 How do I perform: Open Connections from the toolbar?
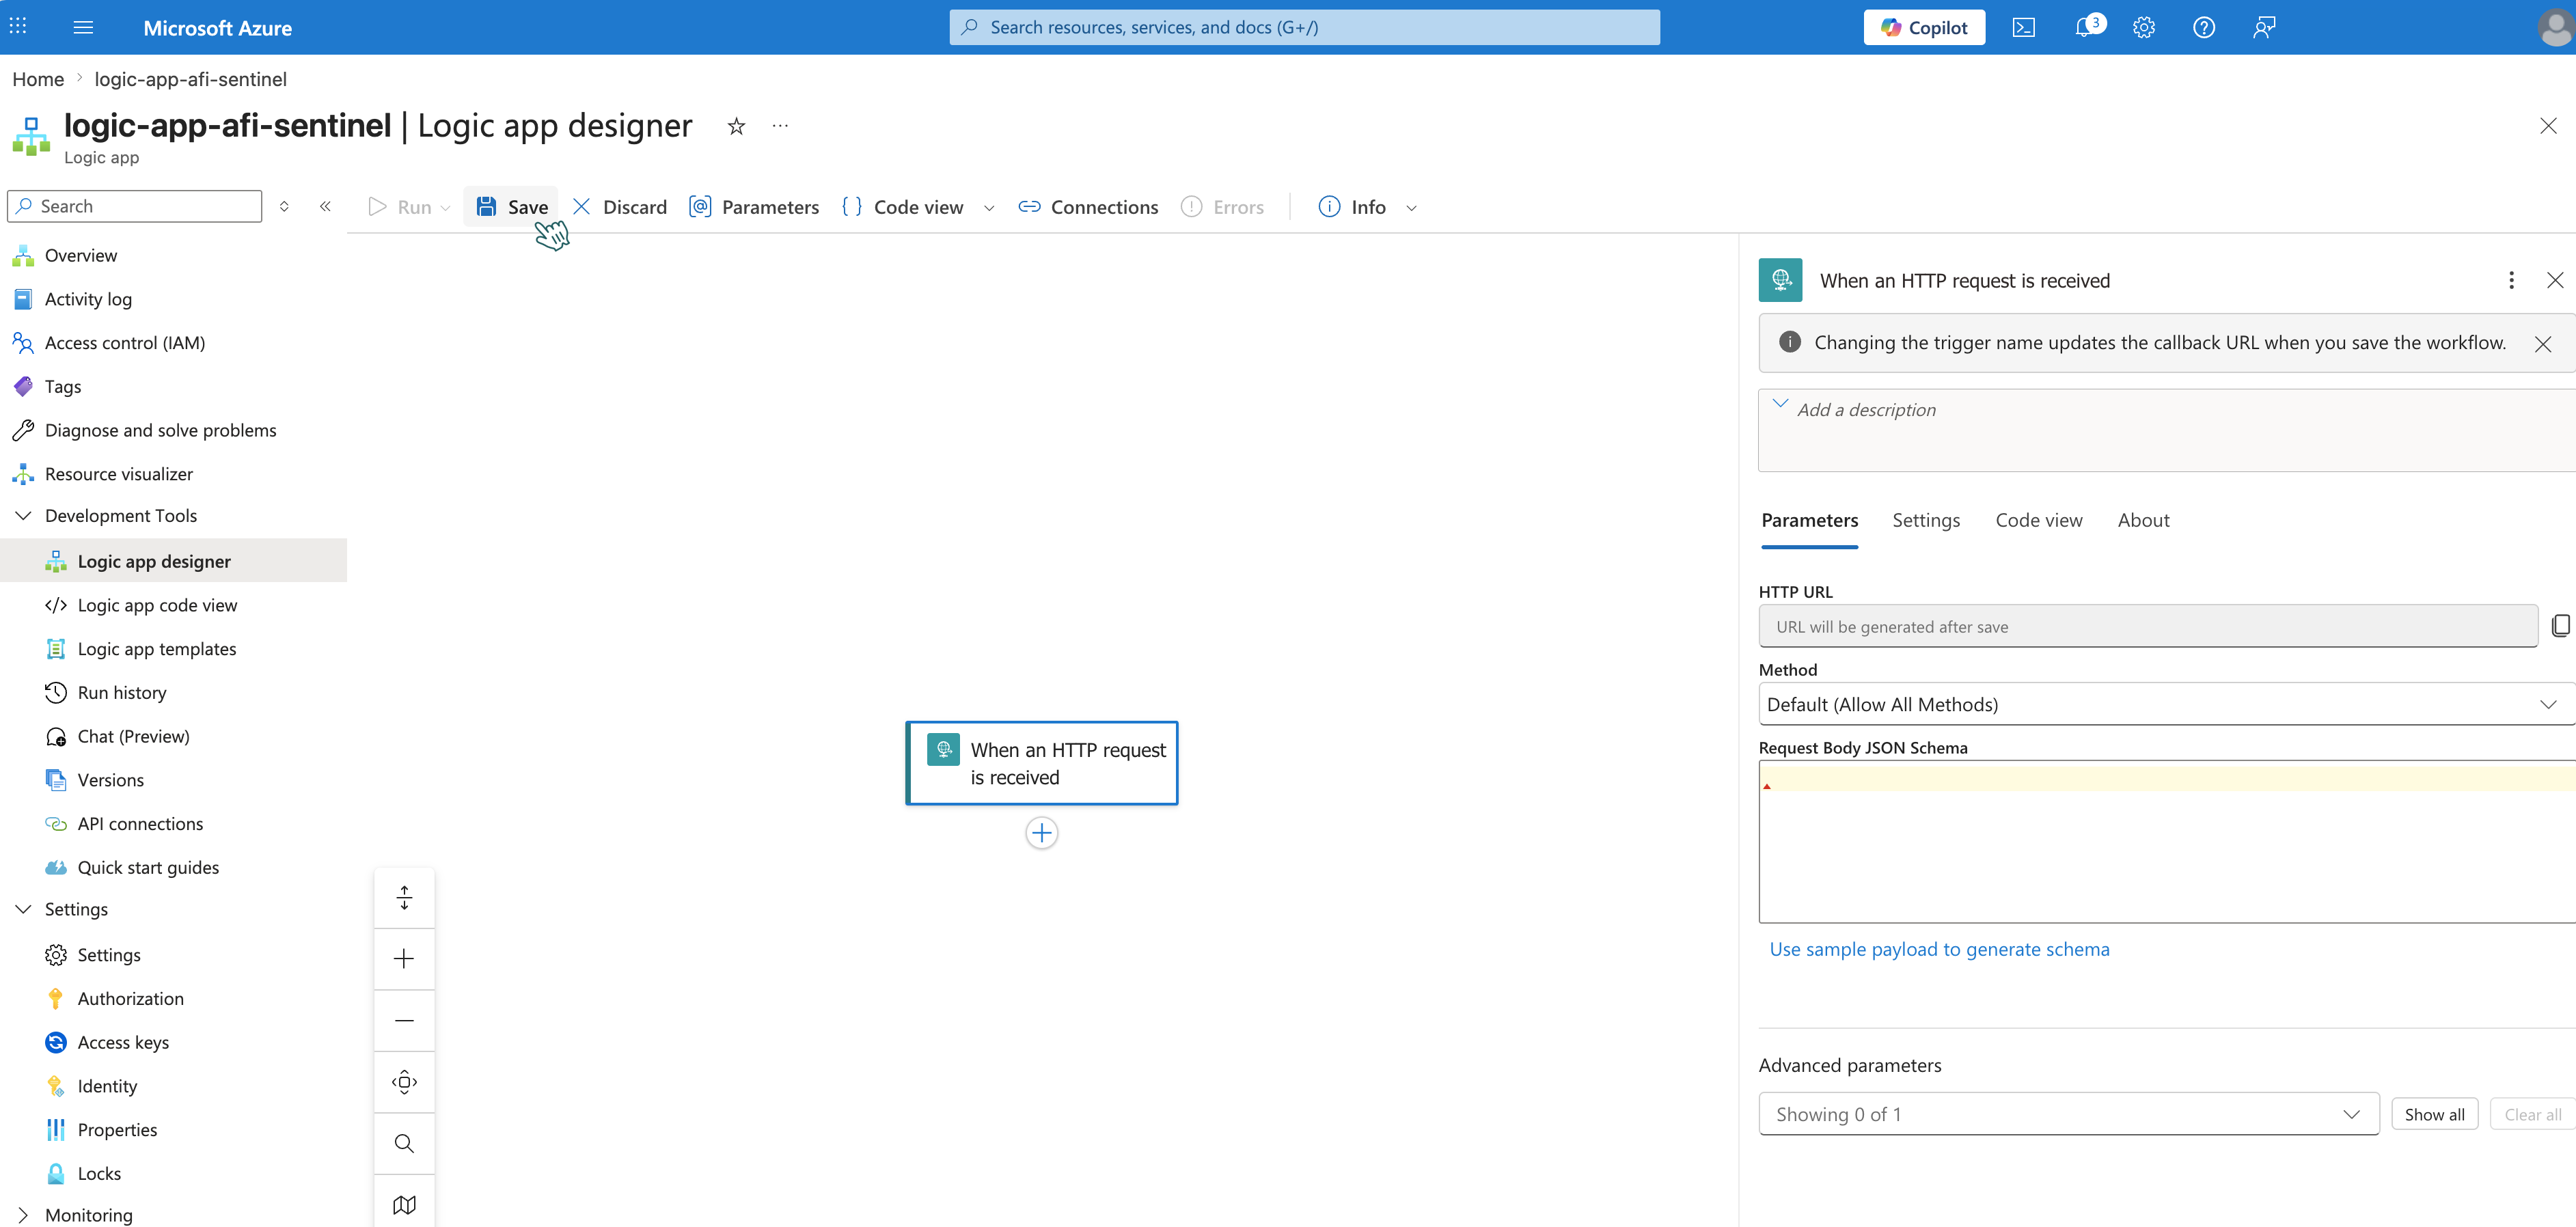(1088, 207)
